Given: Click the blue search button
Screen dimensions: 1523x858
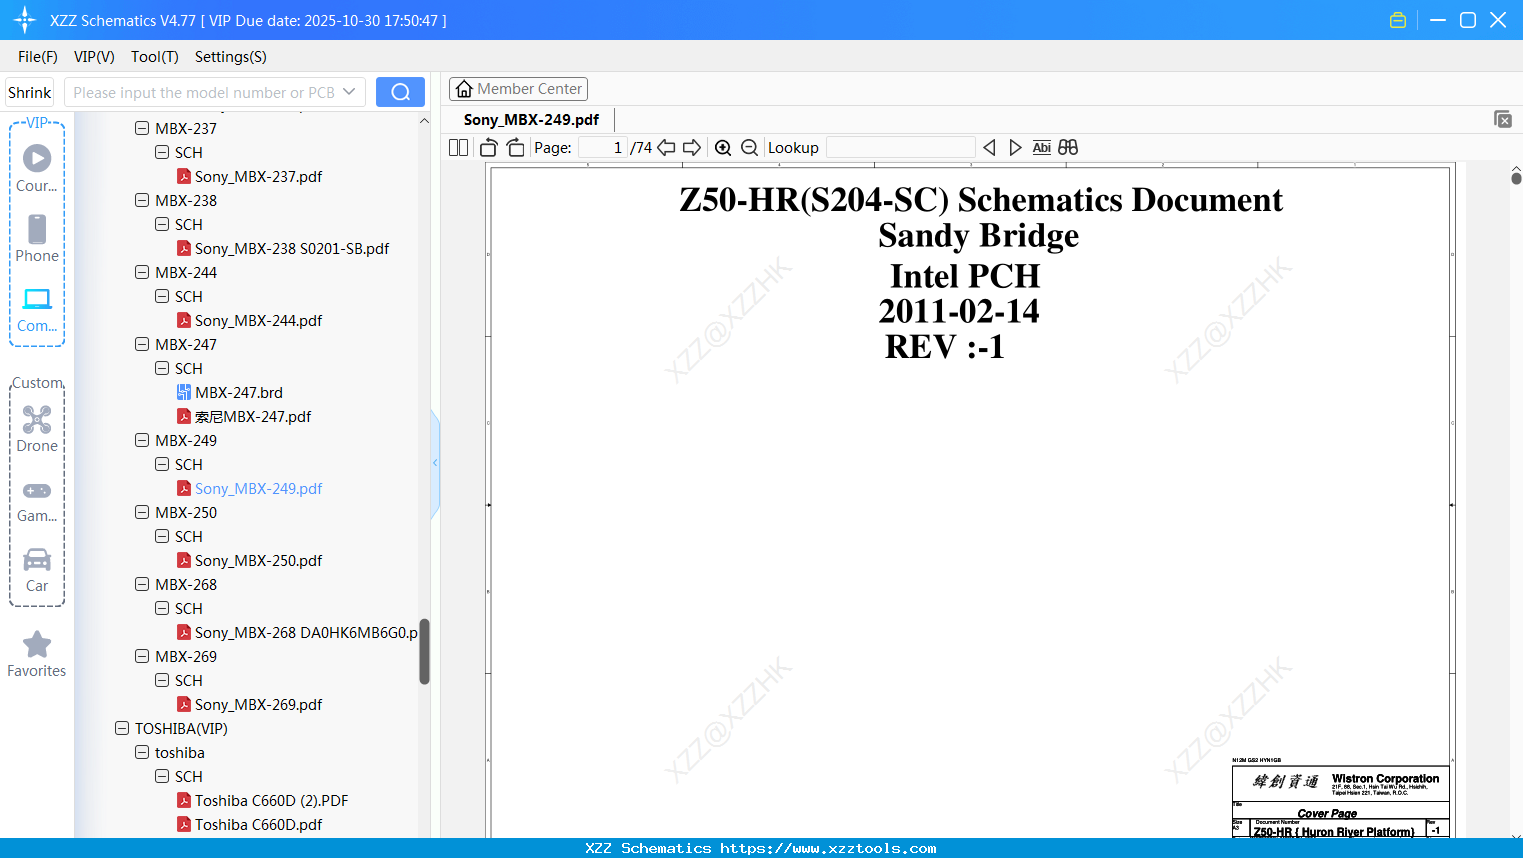Looking at the screenshot, I should (x=400, y=92).
